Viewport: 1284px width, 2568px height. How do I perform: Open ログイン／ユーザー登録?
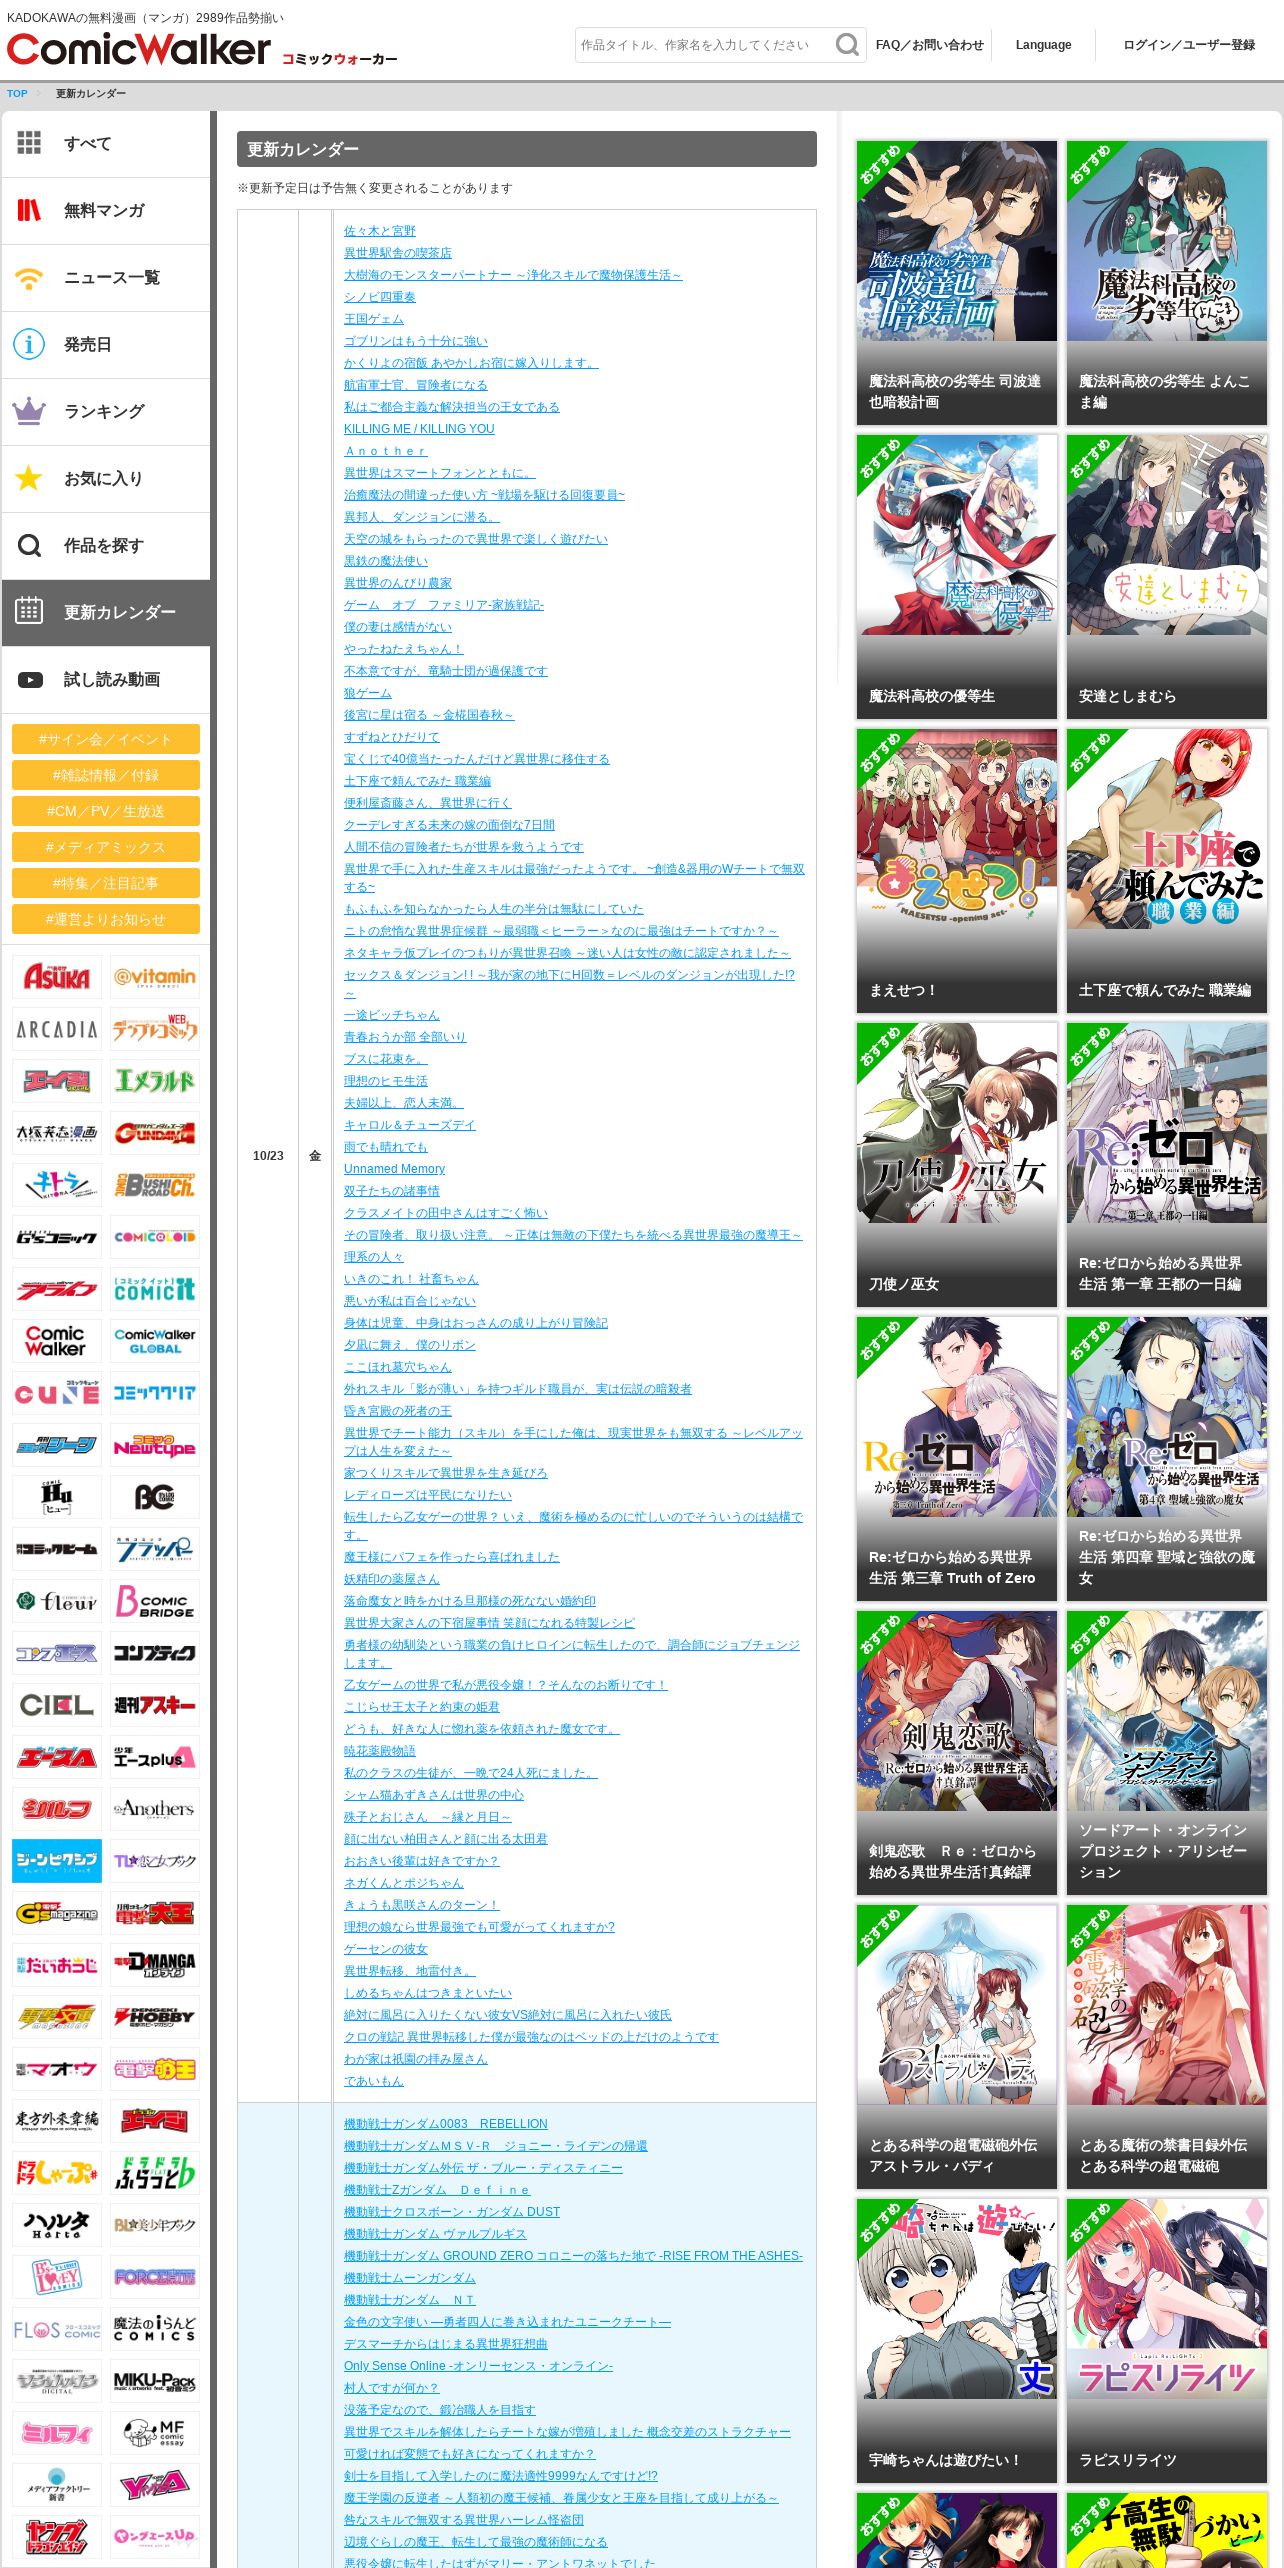tap(1189, 45)
